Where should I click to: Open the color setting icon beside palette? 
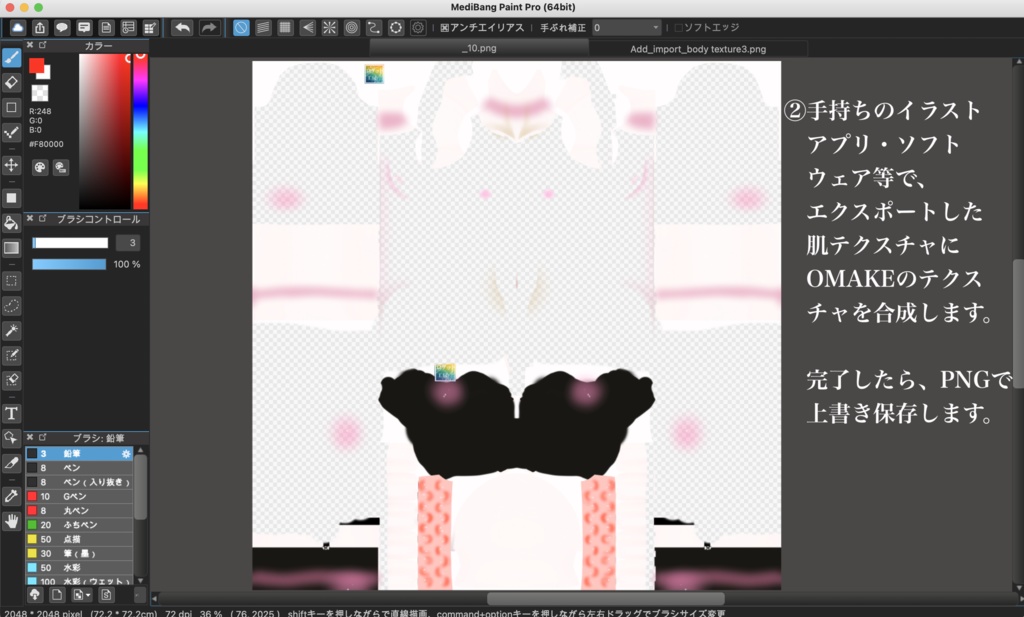click(x=61, y=167)
